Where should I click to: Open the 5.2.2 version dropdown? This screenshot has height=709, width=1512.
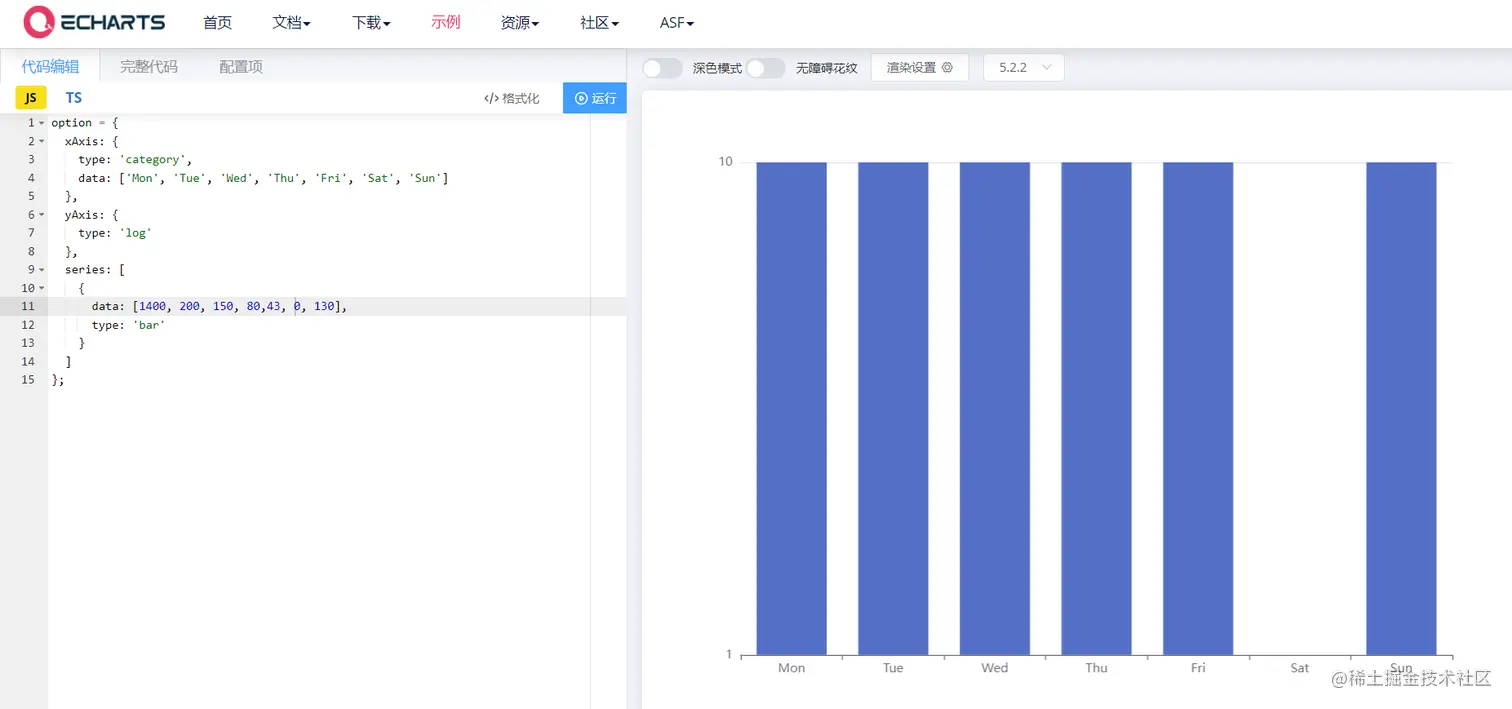click(x=1024, y=67)
